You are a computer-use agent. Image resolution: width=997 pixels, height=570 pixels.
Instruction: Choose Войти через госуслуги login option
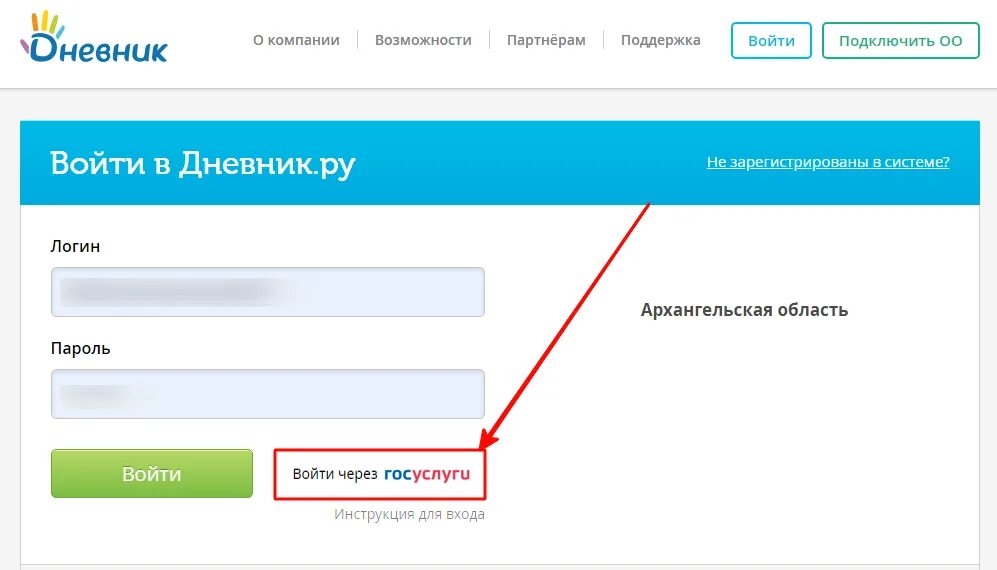pyautogui.click(x=380, y=475)
